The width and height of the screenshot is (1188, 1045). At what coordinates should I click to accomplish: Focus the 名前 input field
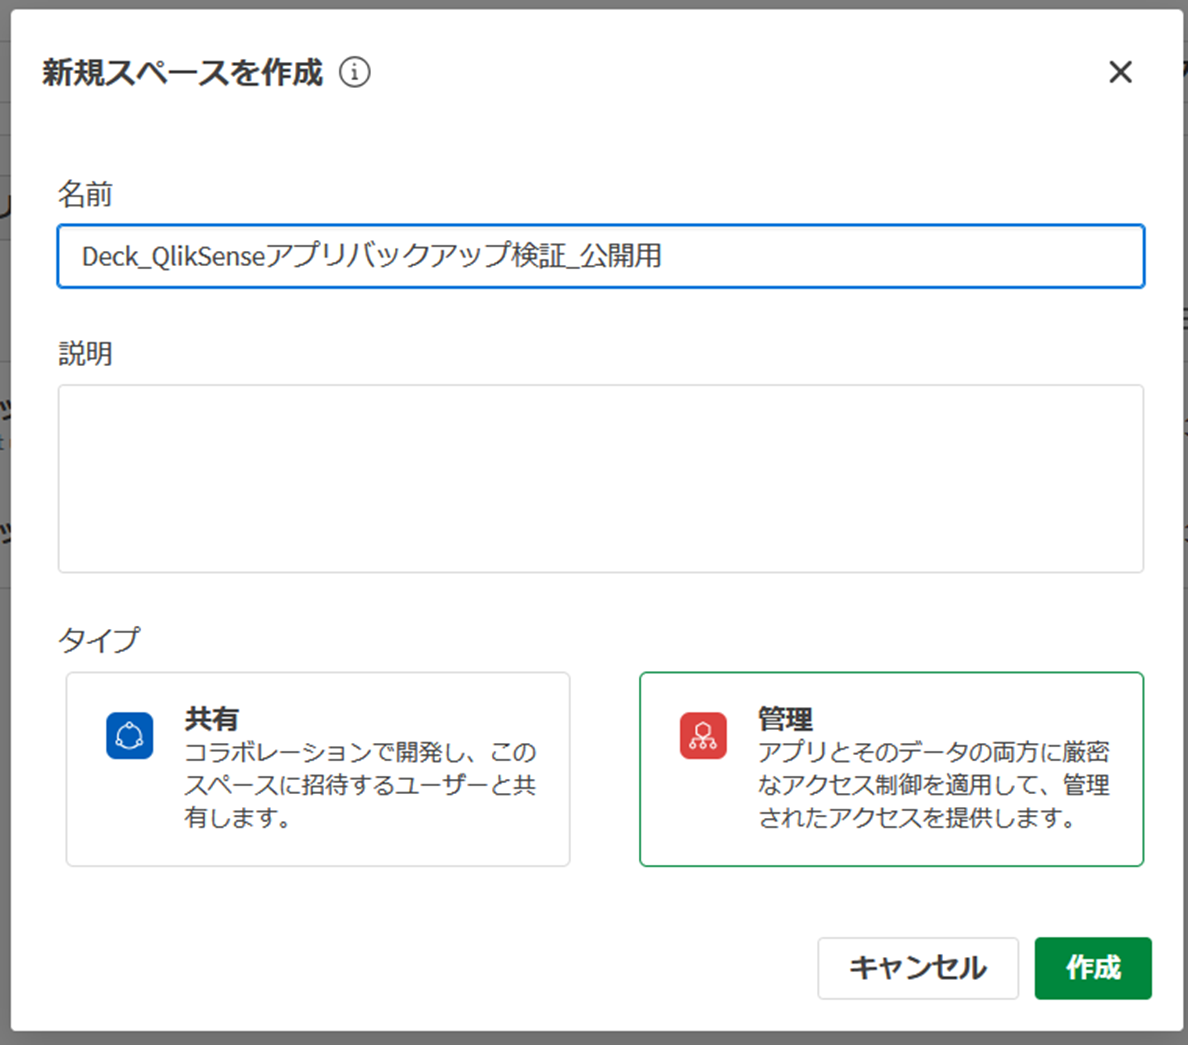[601, 256]
